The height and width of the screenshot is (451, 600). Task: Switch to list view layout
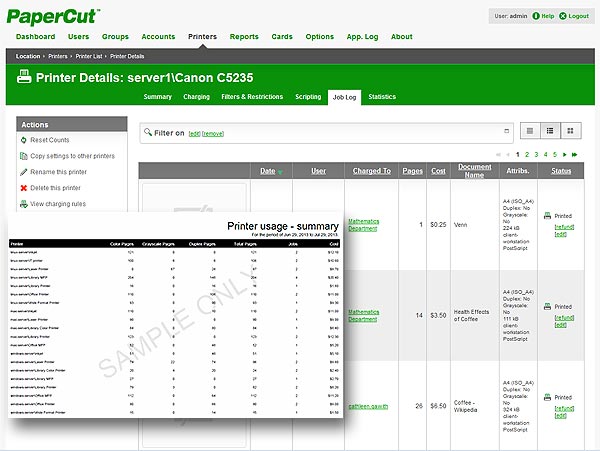(528, 131)
